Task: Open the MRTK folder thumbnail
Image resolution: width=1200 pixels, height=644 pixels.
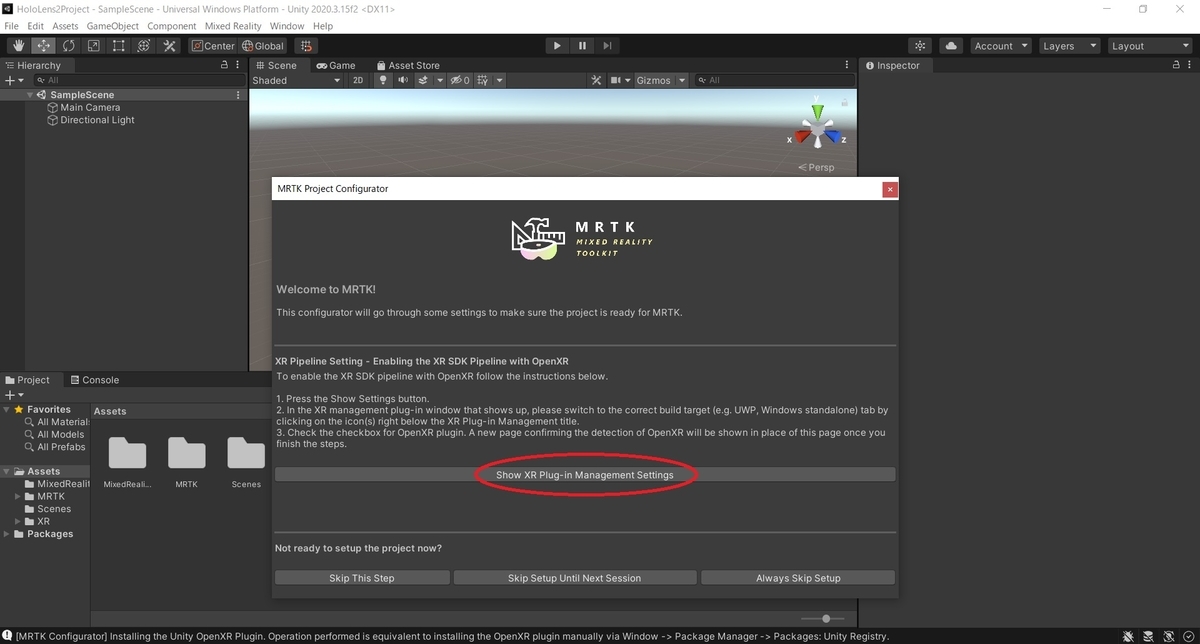Action: click(x=186, y=461)
